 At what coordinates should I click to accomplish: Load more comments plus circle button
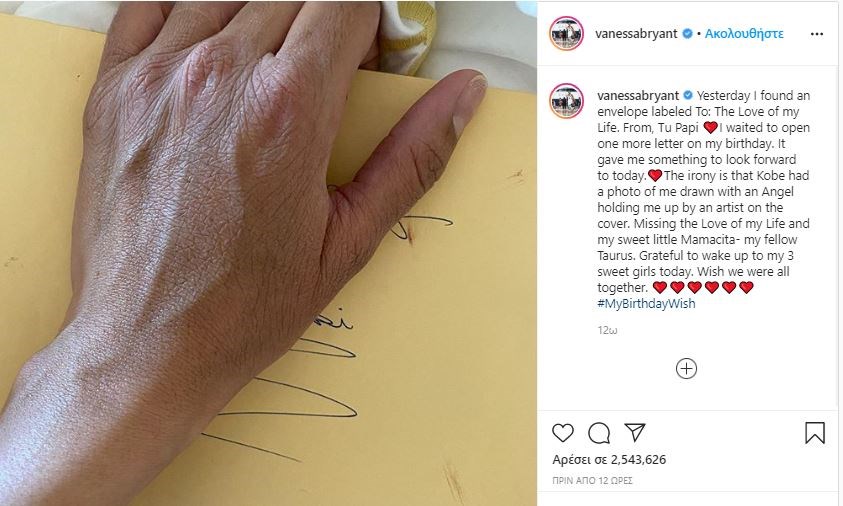coord(687,368)
